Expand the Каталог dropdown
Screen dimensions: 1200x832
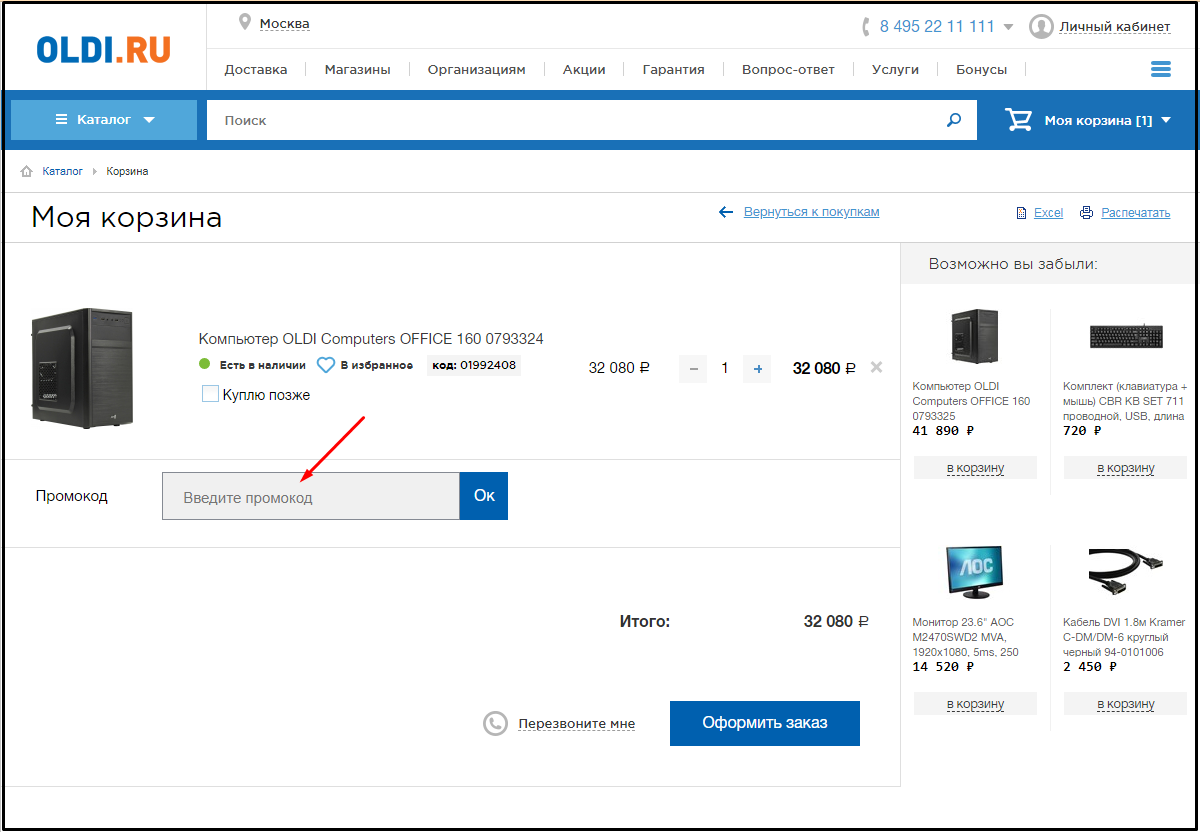(104, 120)
